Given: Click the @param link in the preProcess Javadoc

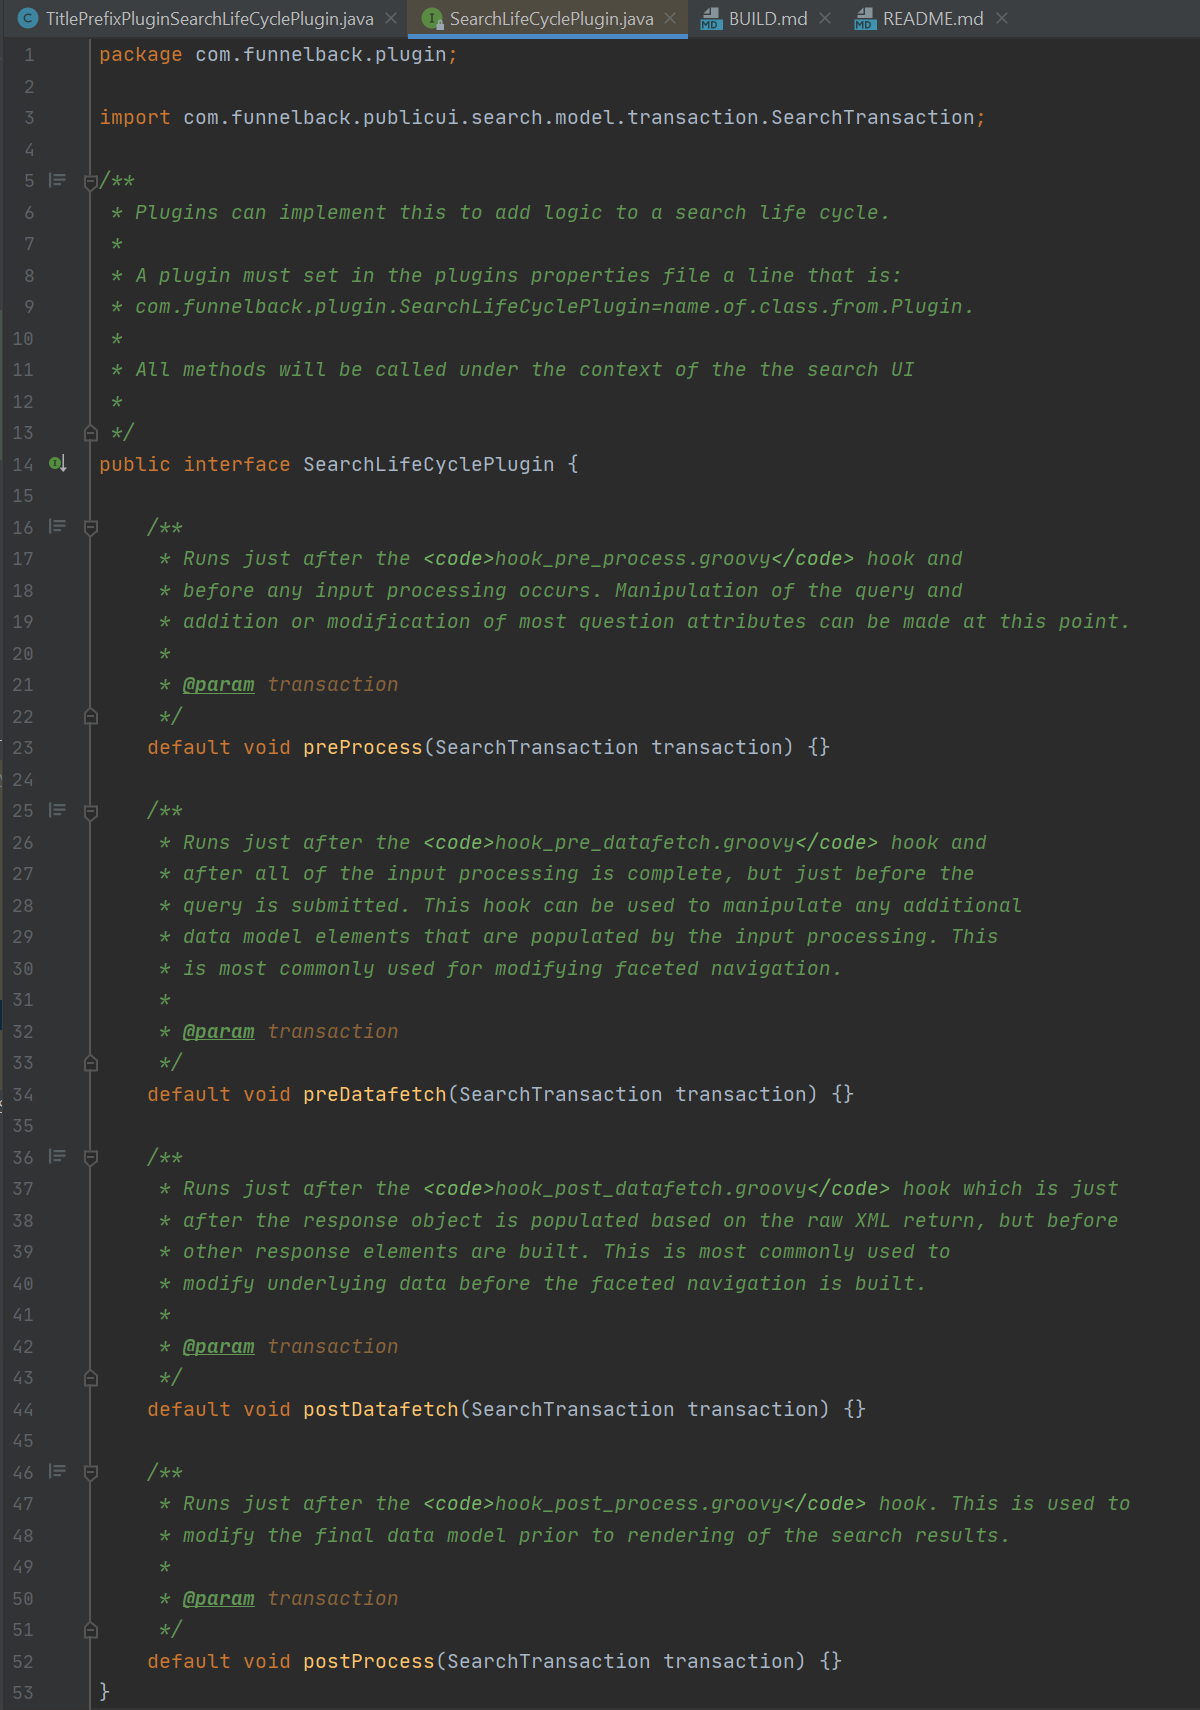Looking at the screenshot, I should point(220,684).
